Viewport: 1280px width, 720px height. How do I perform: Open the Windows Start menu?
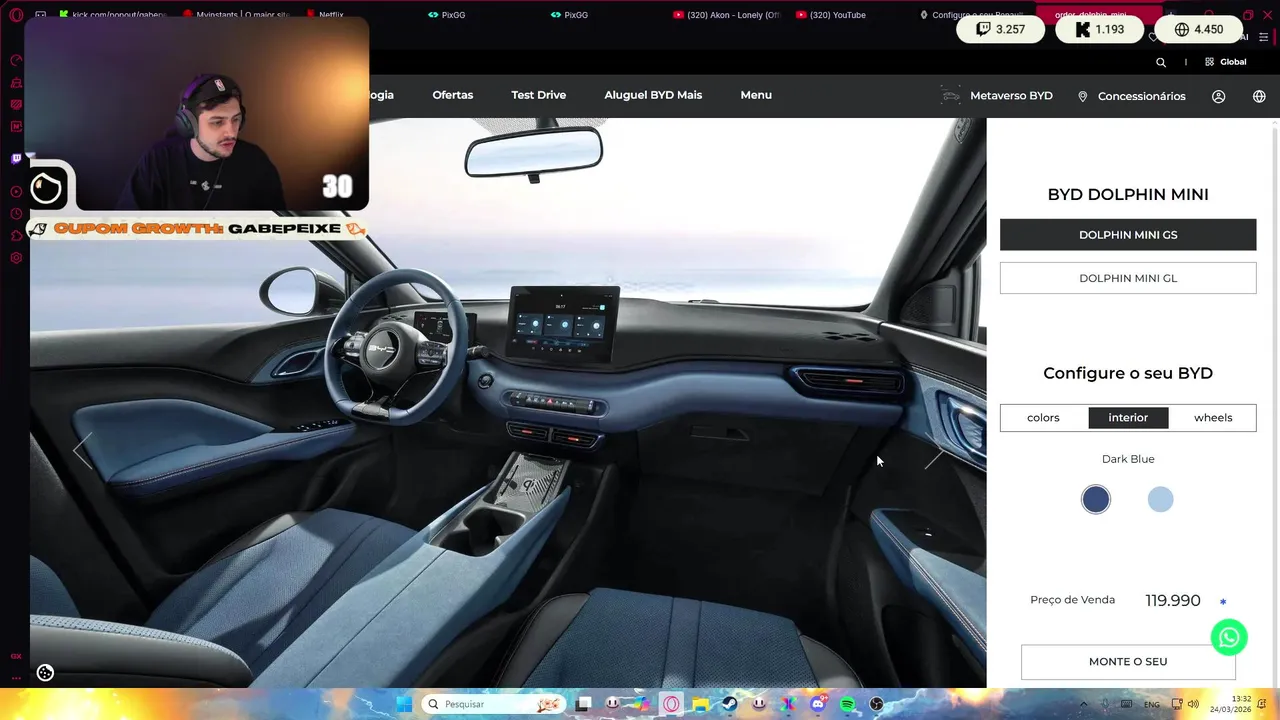click(x=404, y=704)
